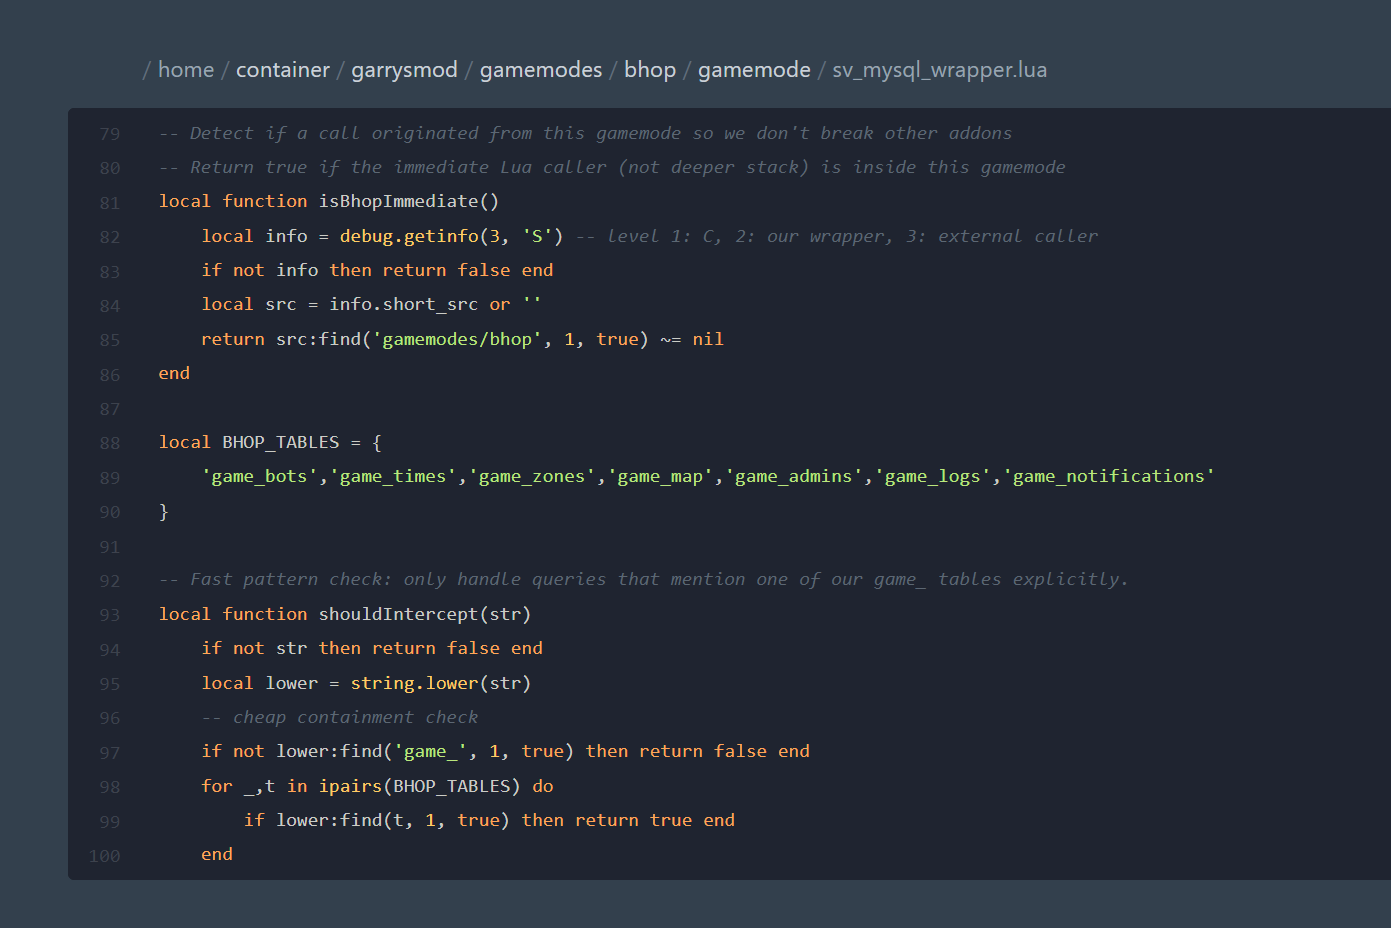Select the gamemode breadcrumb link
Screen dimensions: 1391x928
click(x=754, y=70)
